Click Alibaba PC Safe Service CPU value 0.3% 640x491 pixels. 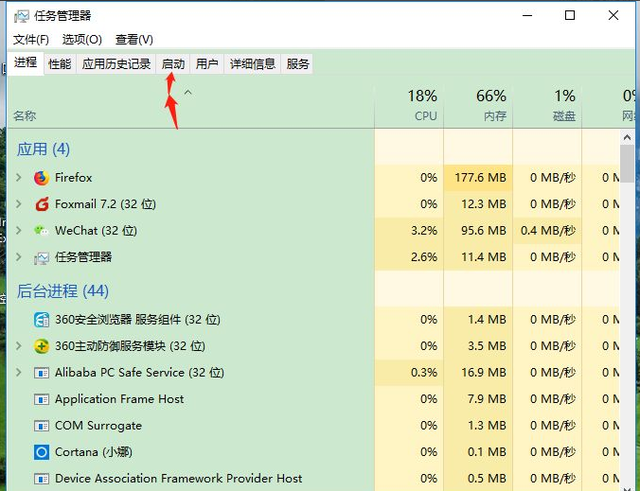pos(424,373)
